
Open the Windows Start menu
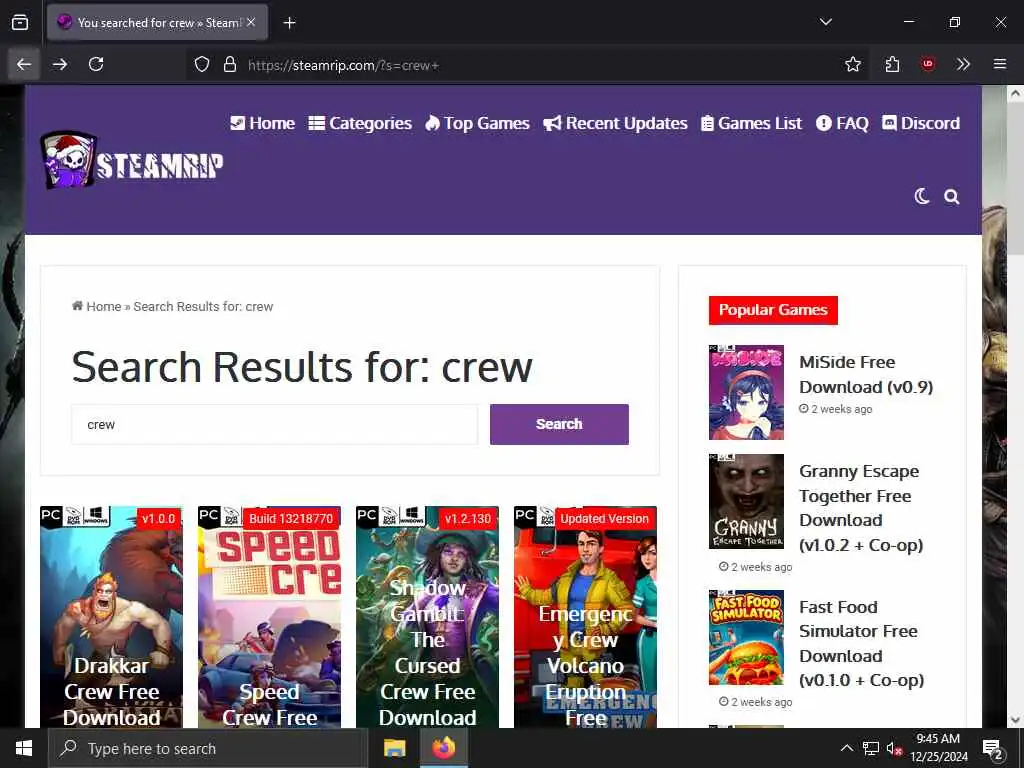24,748
